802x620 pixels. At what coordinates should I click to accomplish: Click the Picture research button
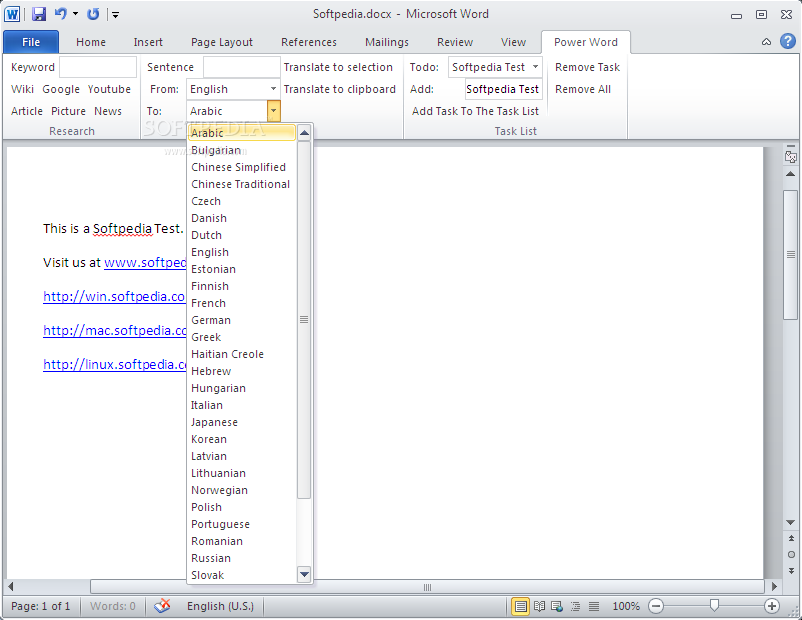(x=68, y=111)
